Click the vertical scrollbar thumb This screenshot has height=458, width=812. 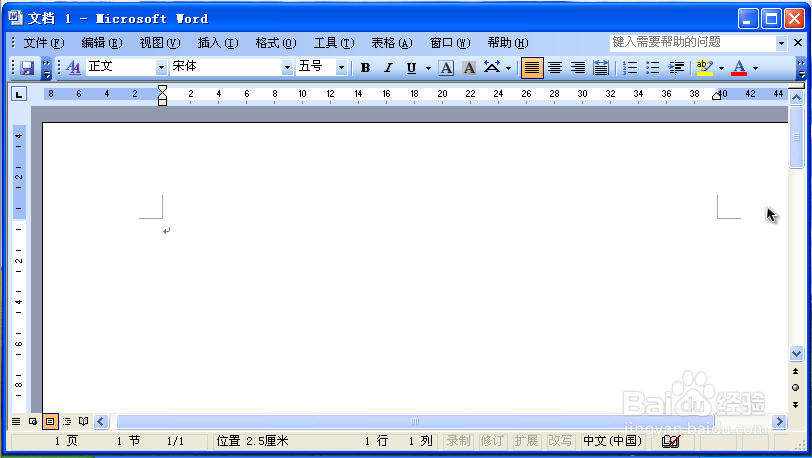[796, 137]
